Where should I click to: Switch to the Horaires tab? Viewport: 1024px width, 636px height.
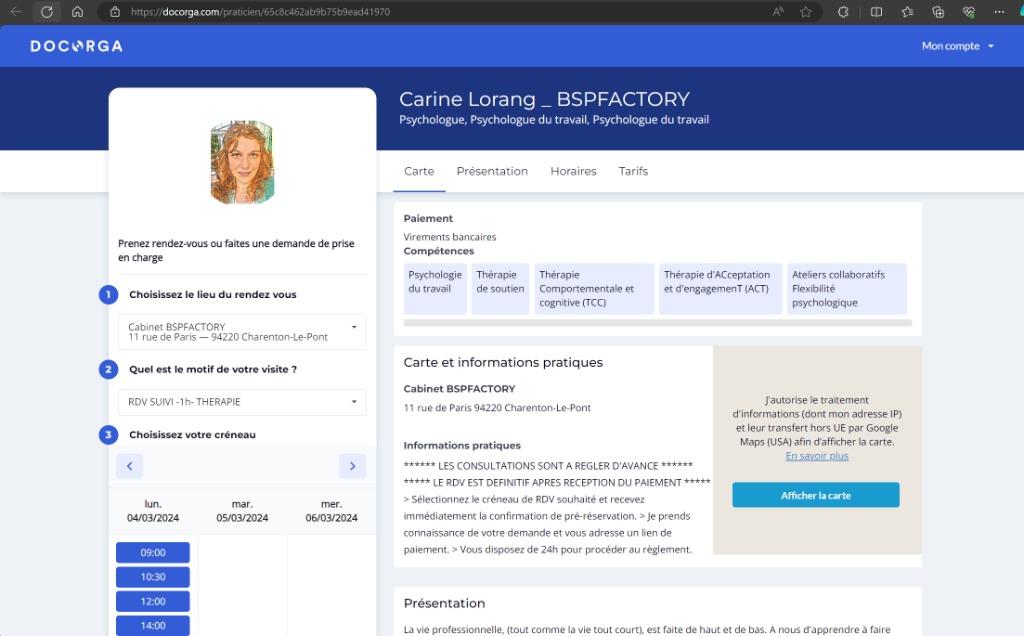[573, 171]
